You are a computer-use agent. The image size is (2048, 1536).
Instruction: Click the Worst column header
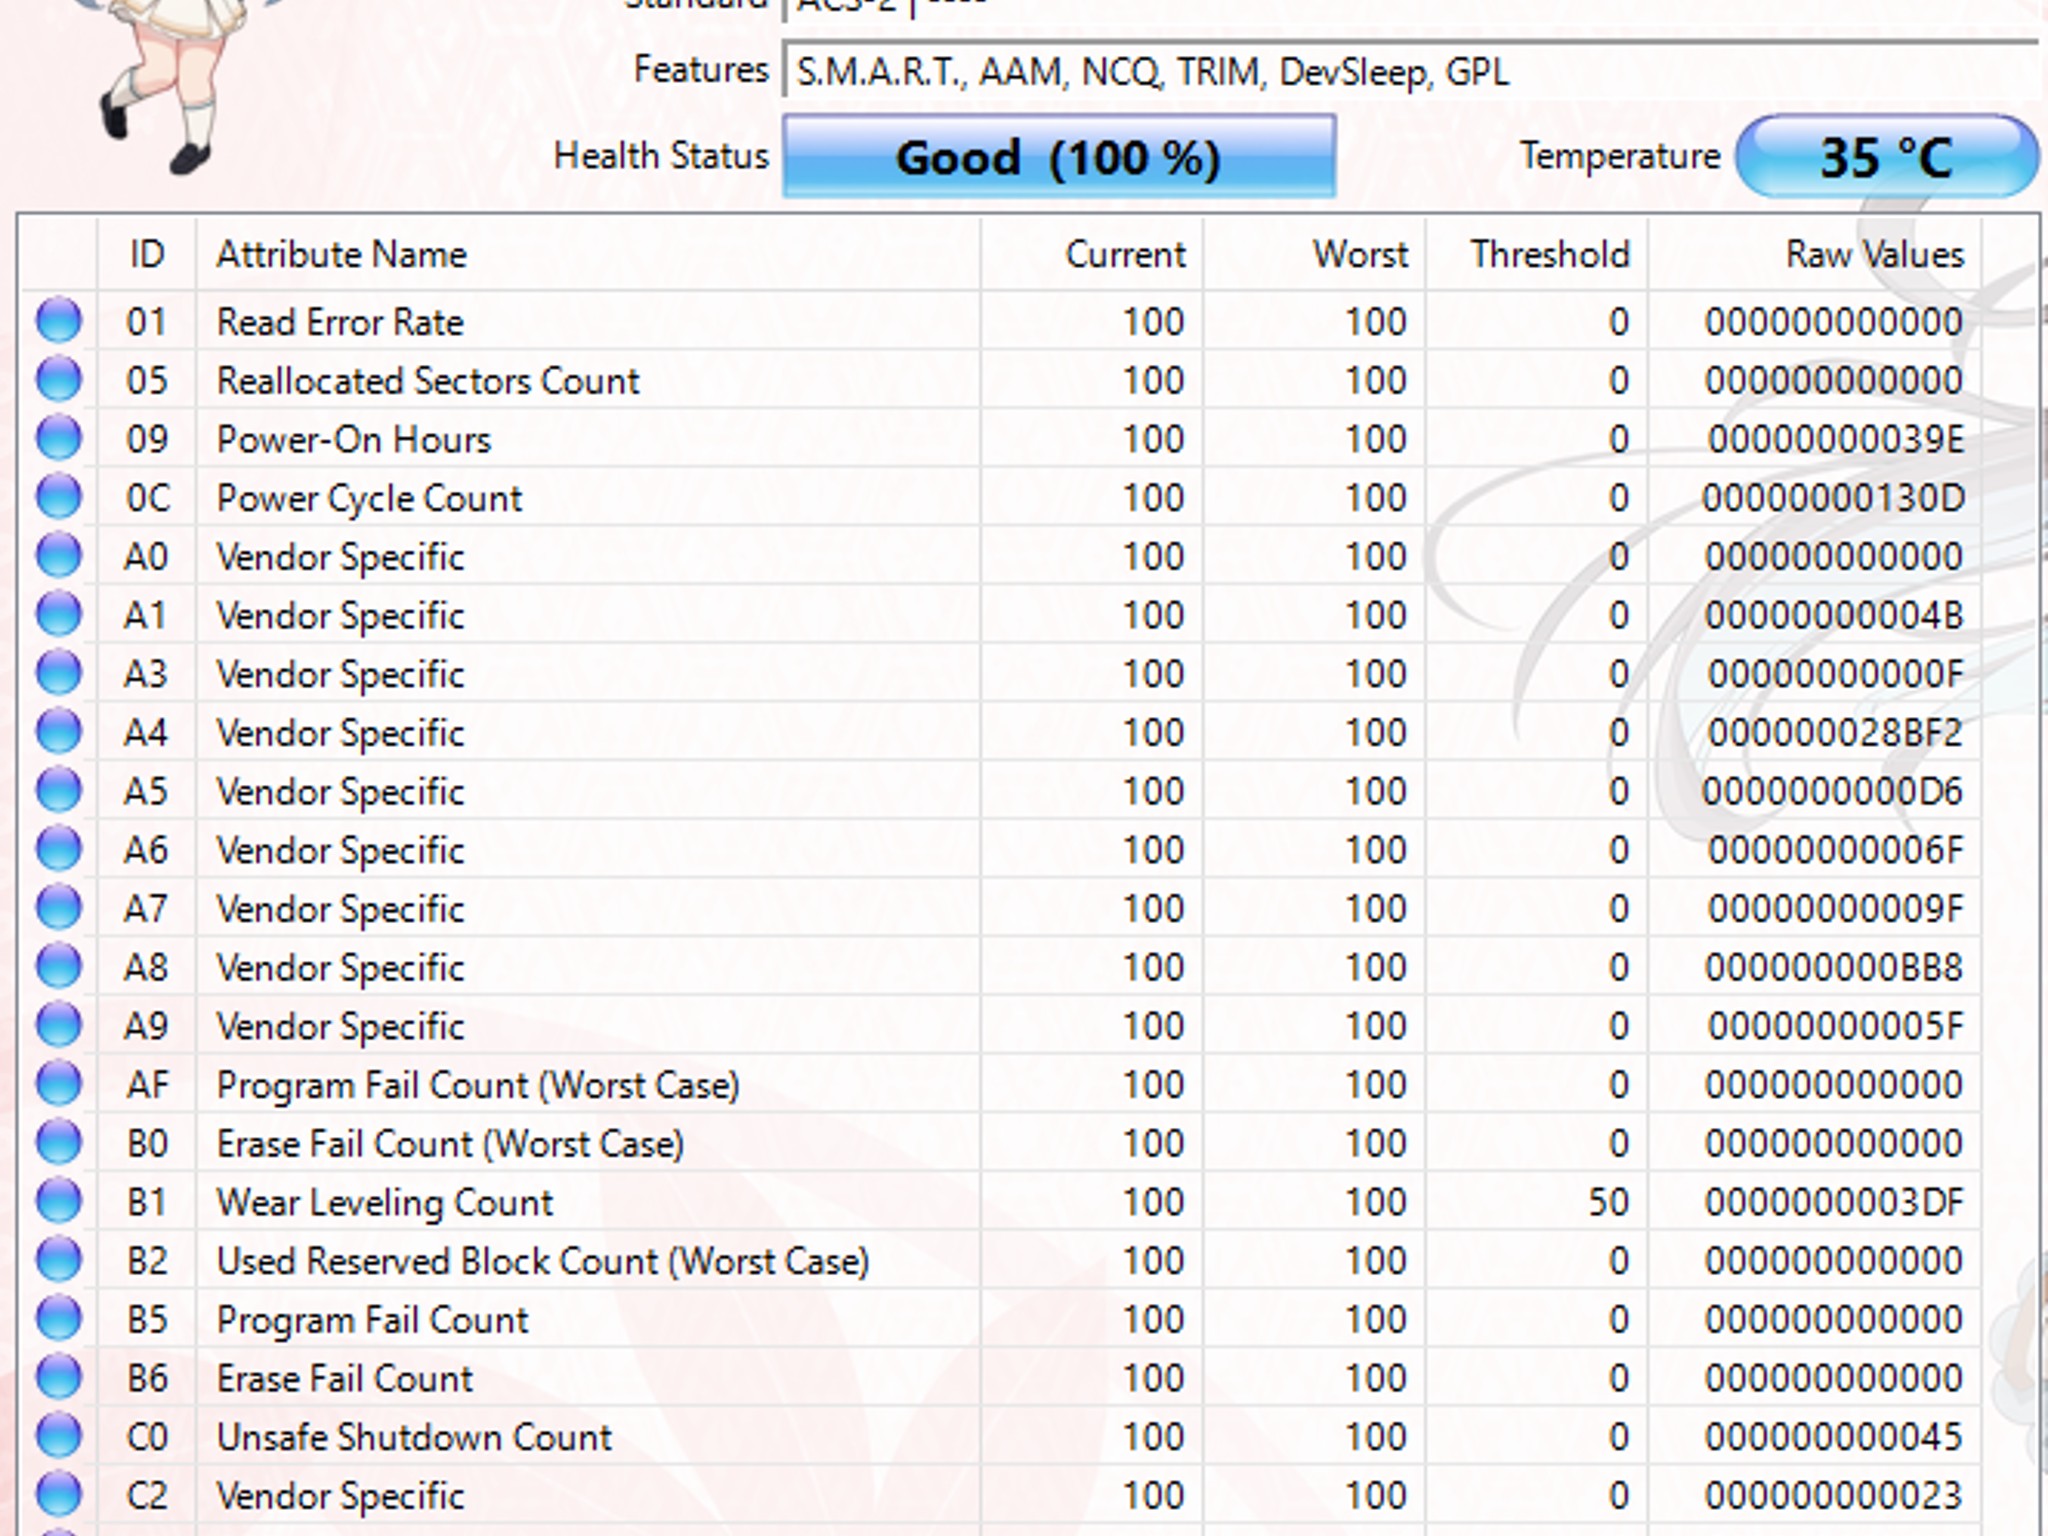tap(1314, 254)
